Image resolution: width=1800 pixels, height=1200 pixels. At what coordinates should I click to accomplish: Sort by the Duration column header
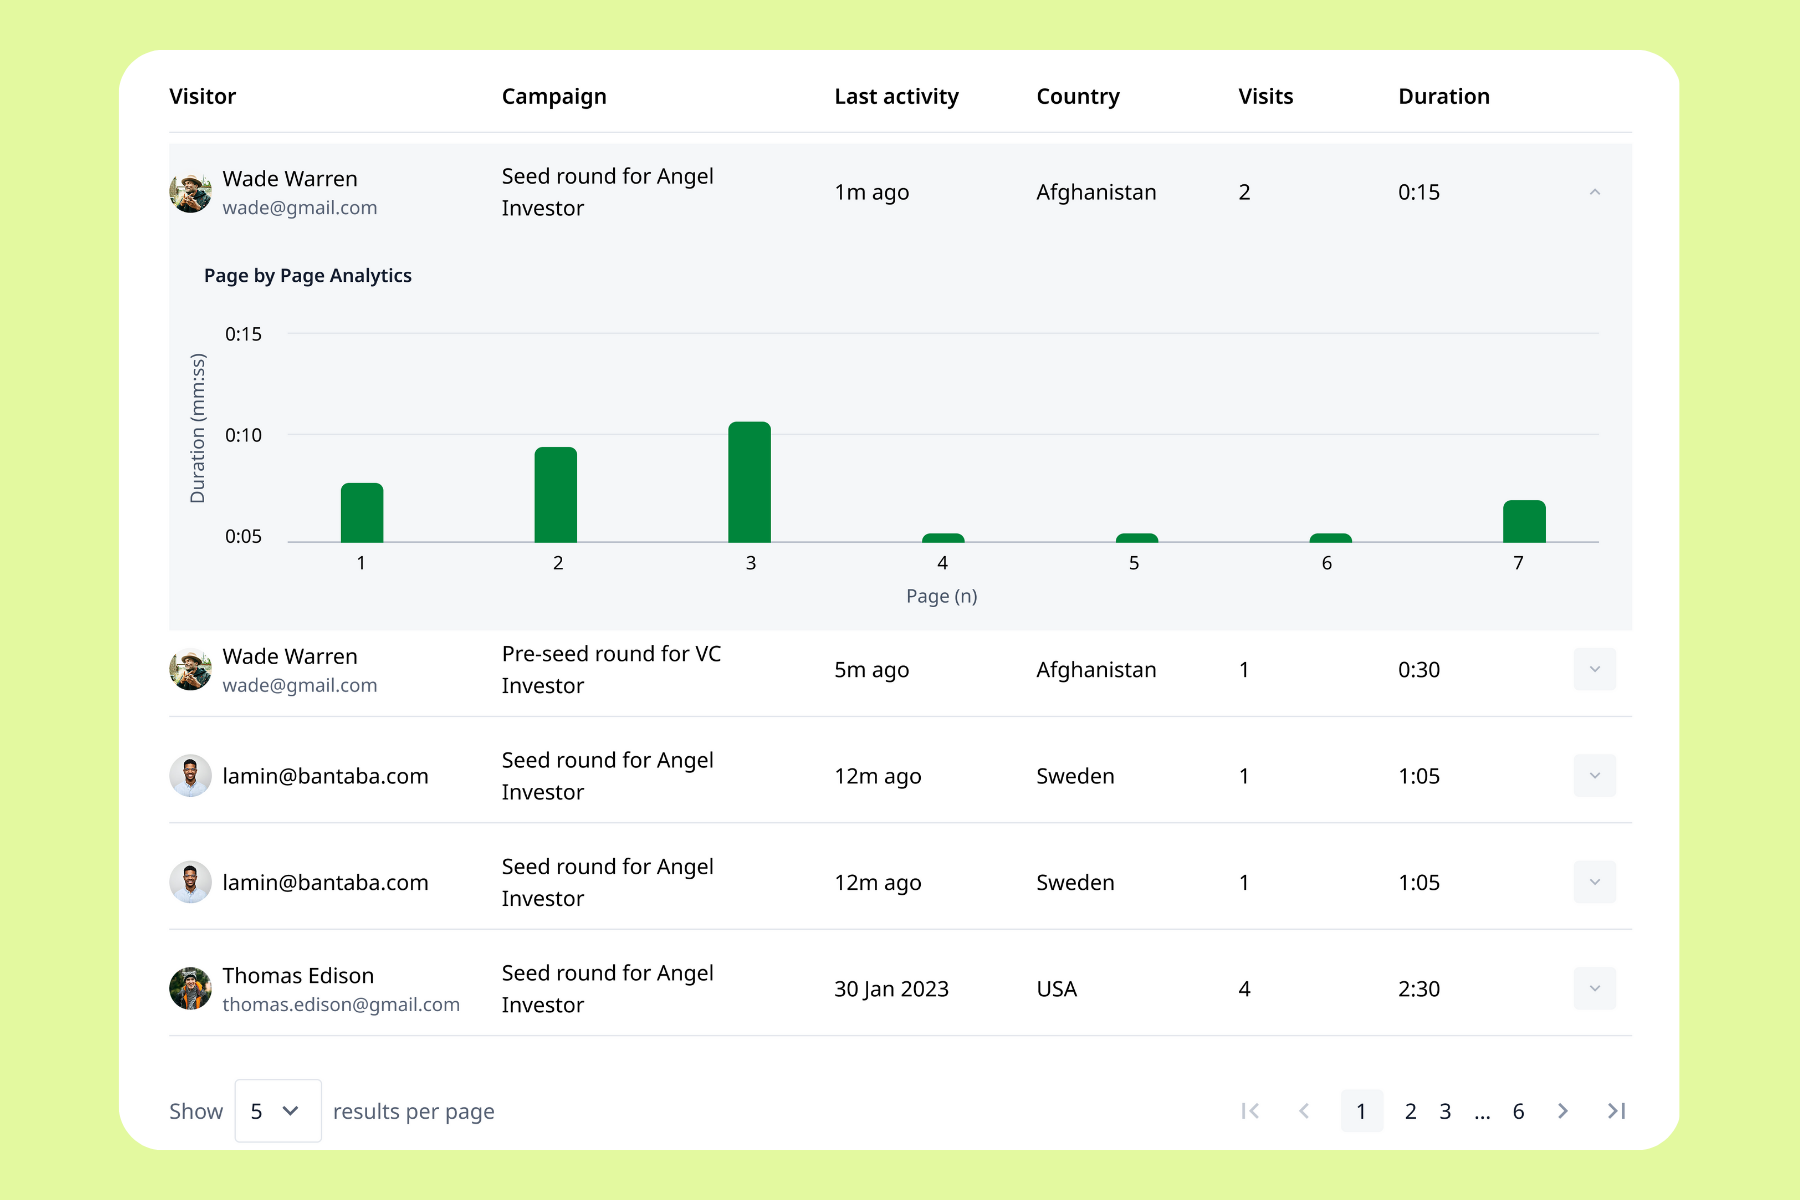[x=1443, y=96]
